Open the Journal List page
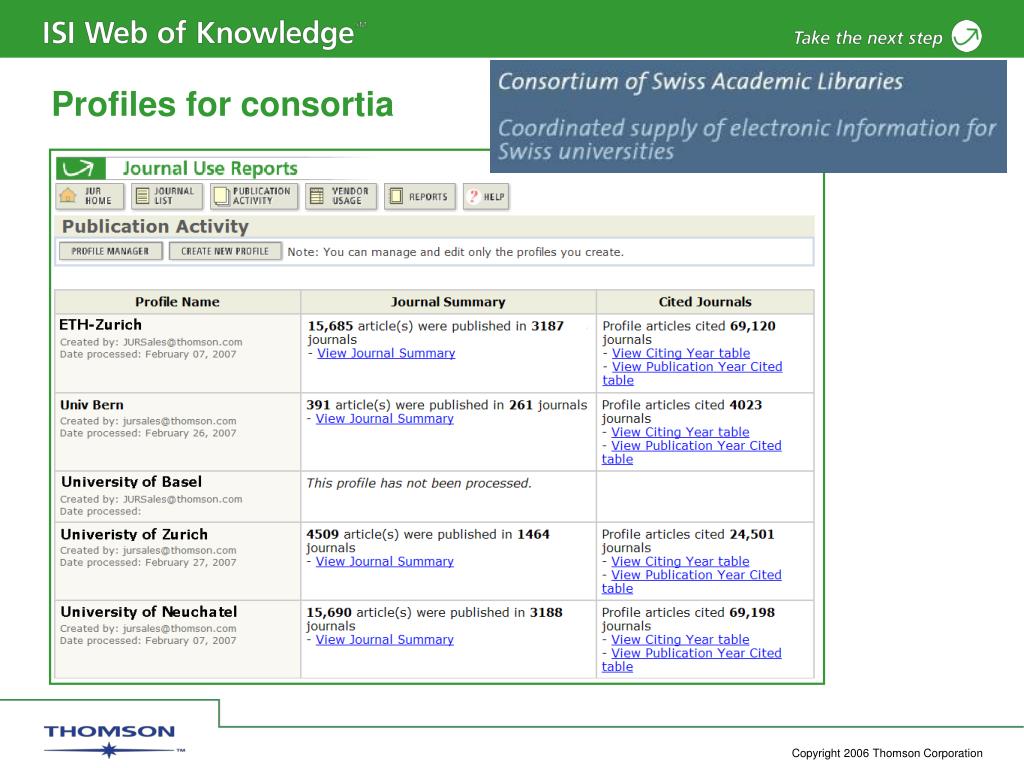The width and height of the screenshot is (1024, 768). click(x=167, y=196)
